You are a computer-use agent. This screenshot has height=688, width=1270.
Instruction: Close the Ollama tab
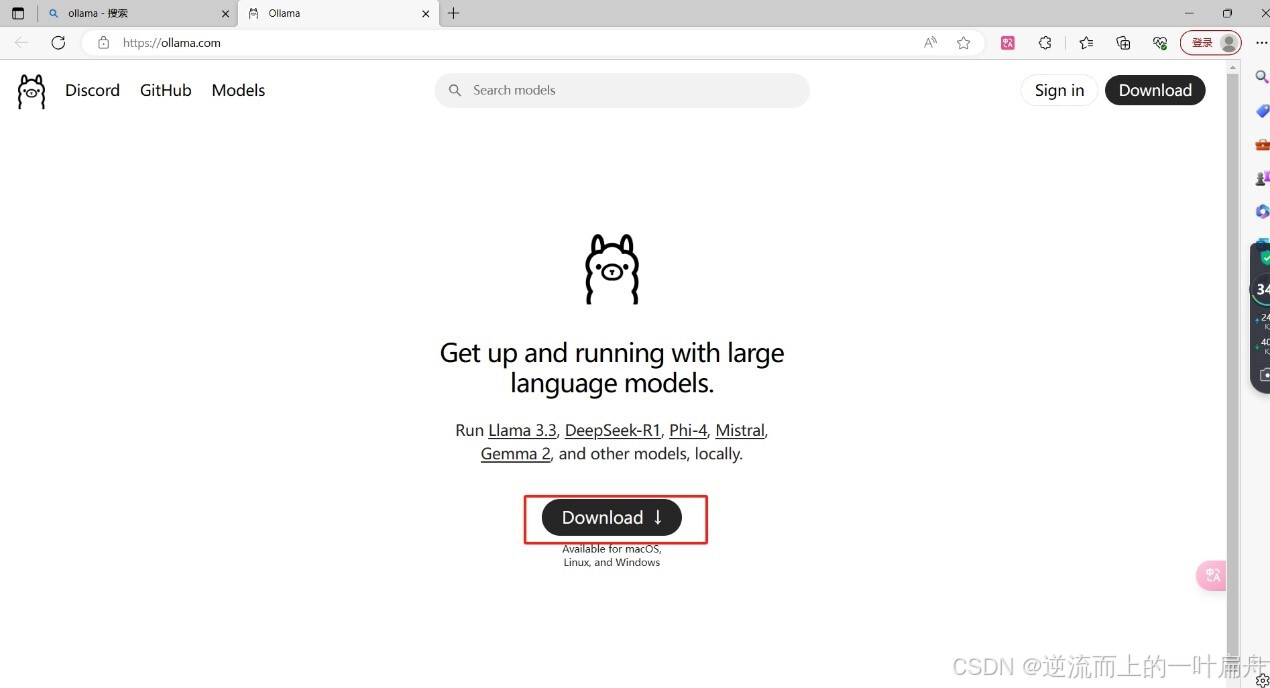pos(426,14)
